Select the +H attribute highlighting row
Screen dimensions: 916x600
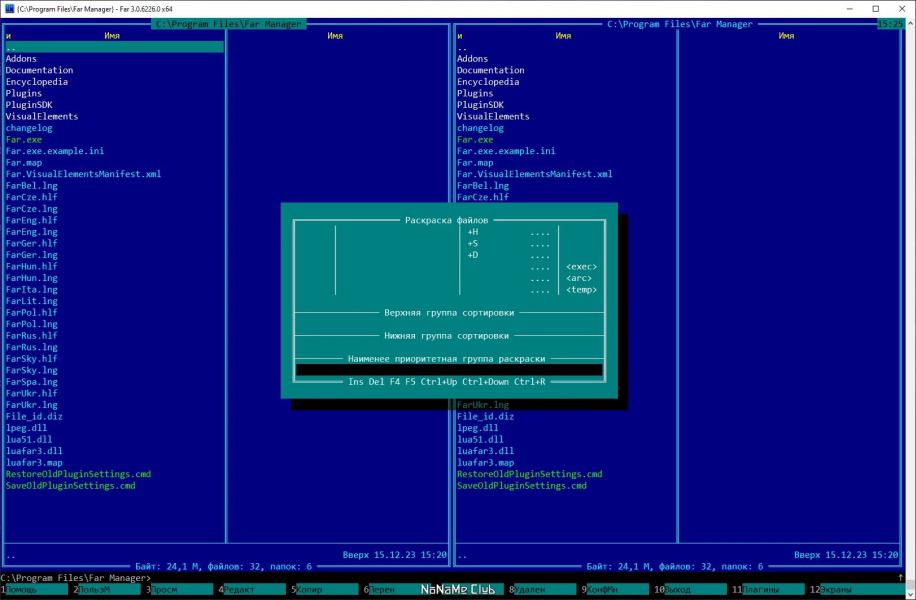tap(449, 232)
